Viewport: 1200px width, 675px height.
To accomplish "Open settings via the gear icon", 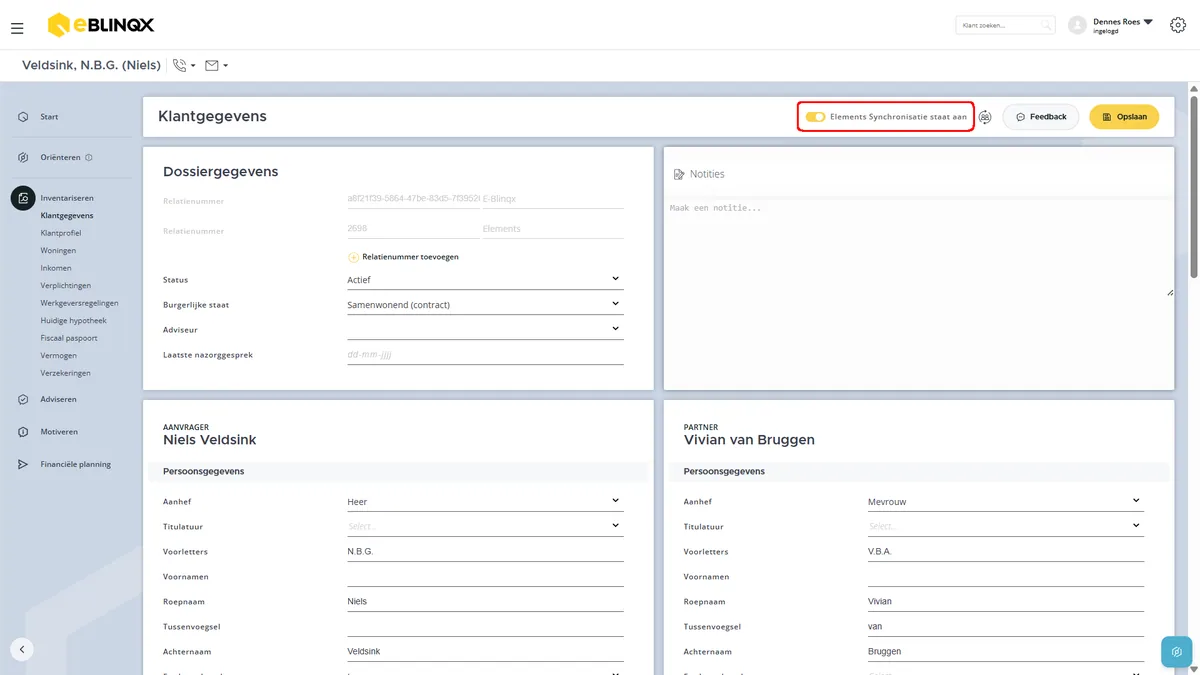I will tap(1177, 25).
